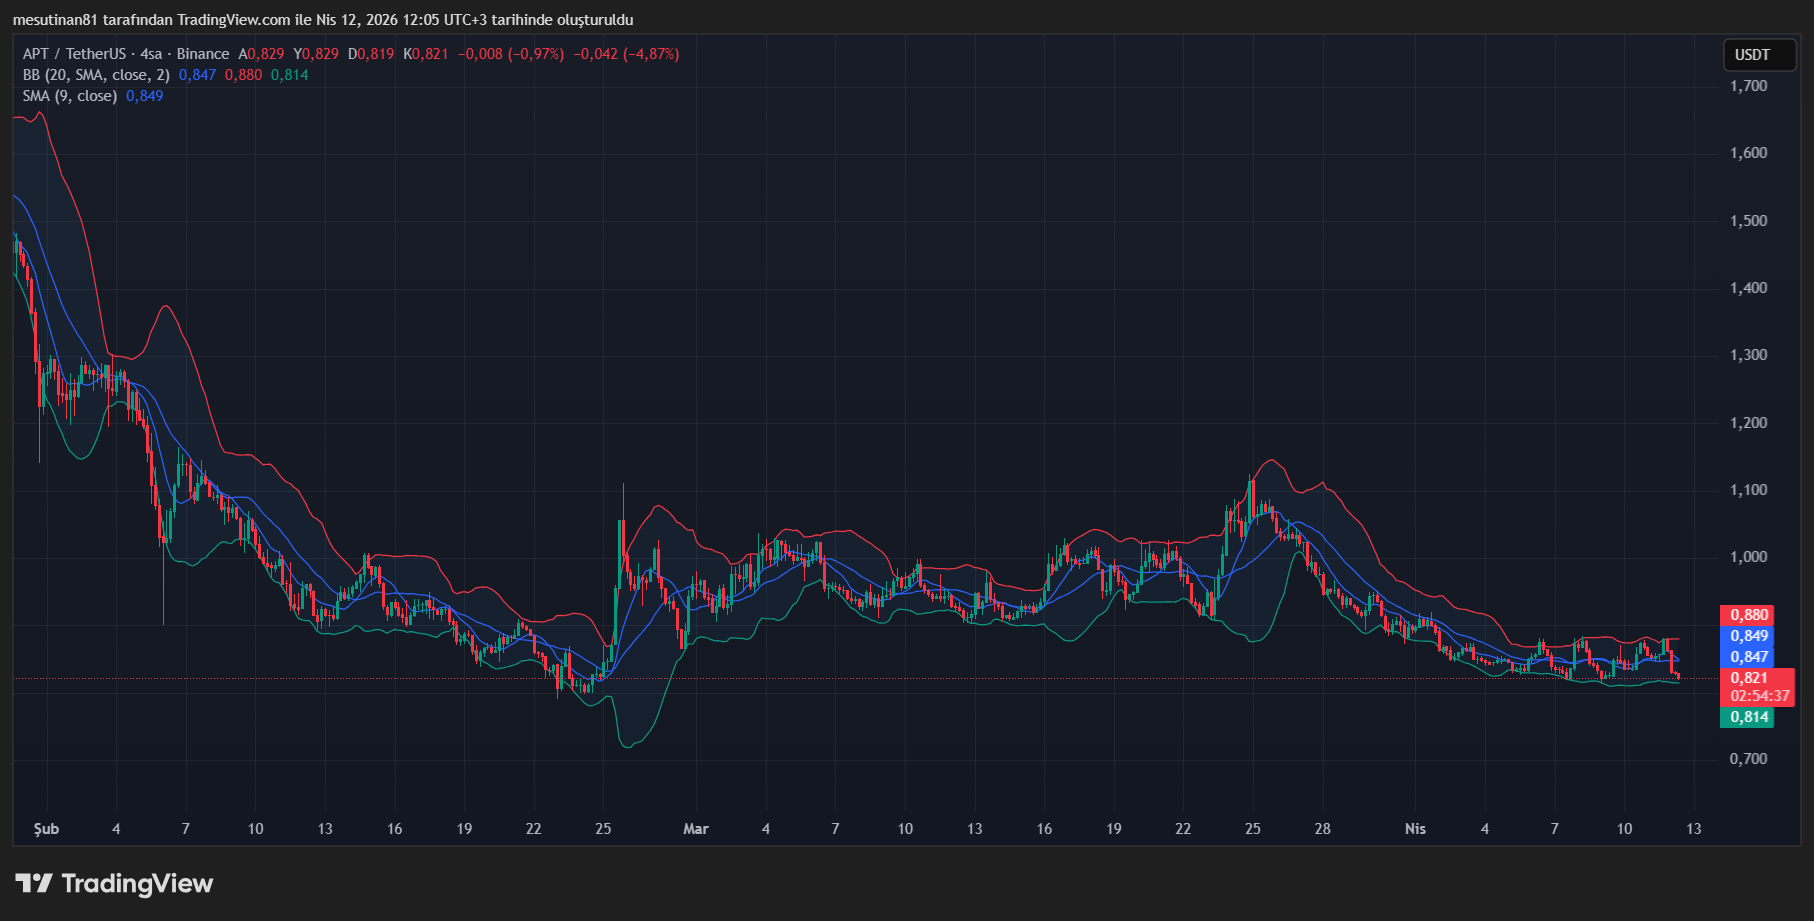Viewport: 1814px width, 921px height.
Task: Click the 0,700 price level on the scale
Action: tap(1749, 759)
